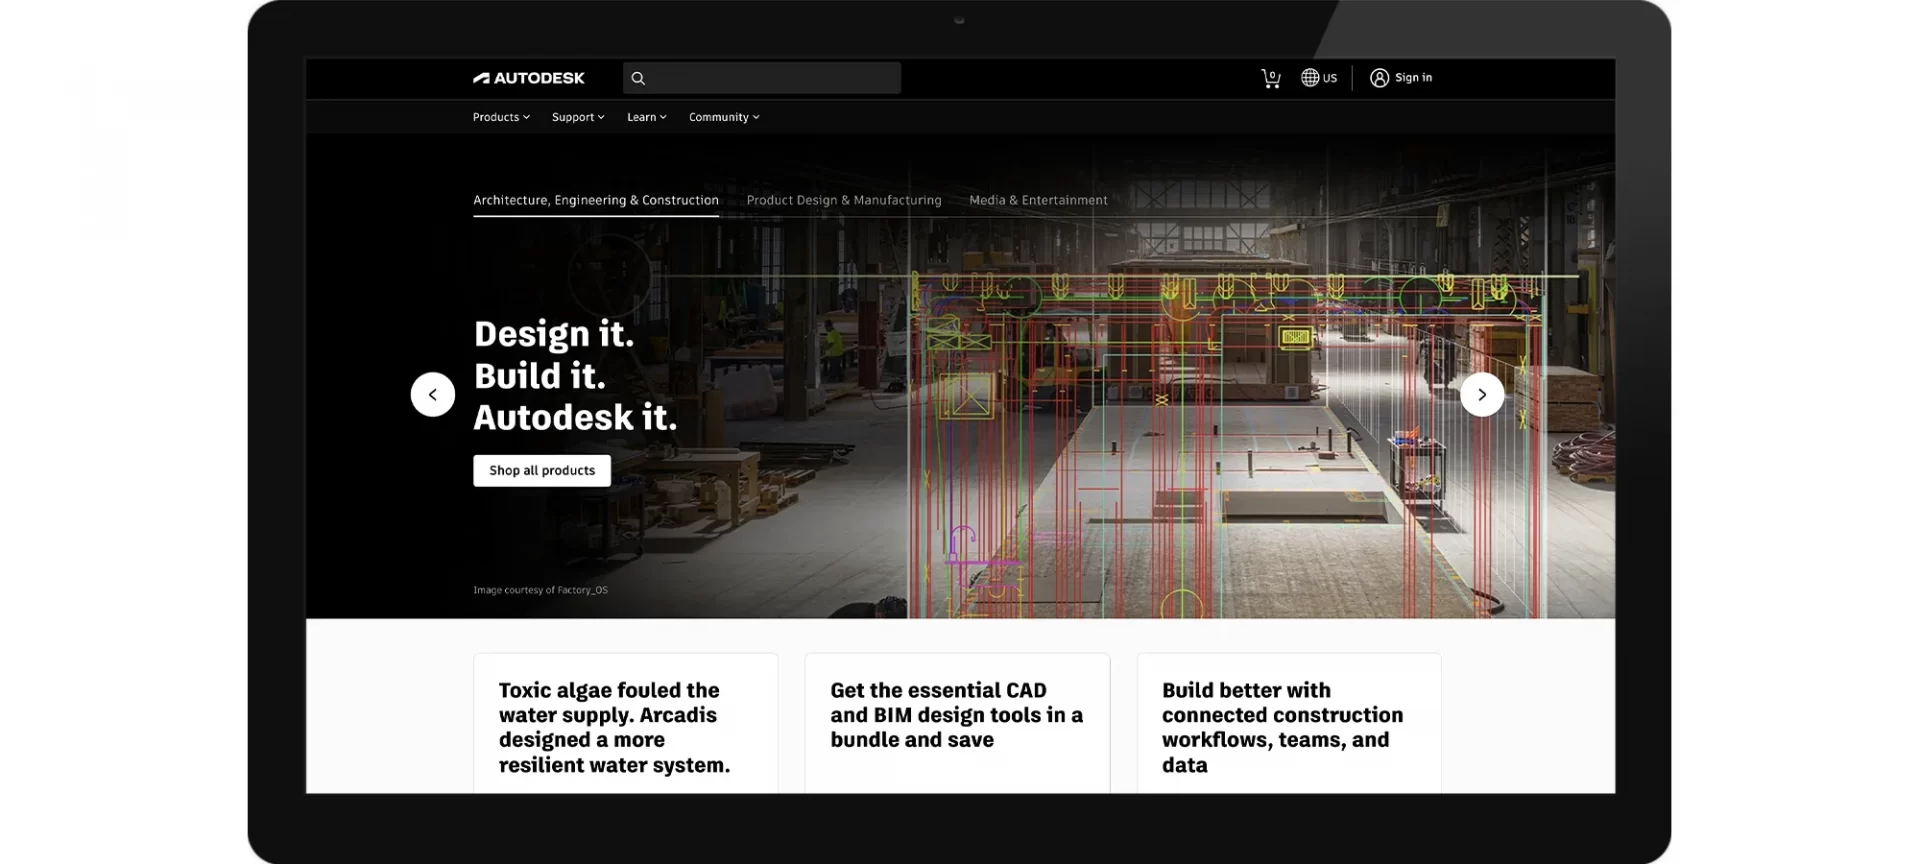Viewport: 1920px width, 864px height.
Task: Open the shopping cart
Action: pos(1271,78)
